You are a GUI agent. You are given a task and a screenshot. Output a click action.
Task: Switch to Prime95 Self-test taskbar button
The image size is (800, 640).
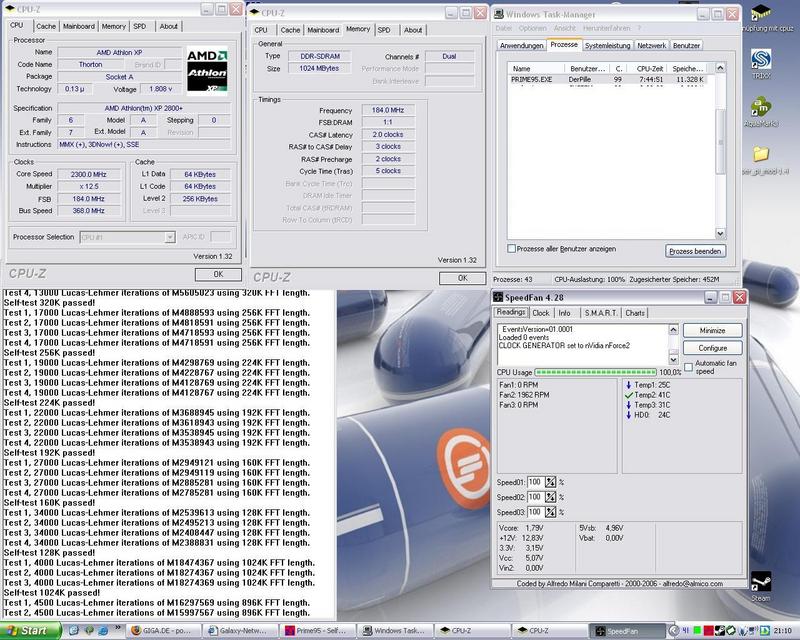pos(318,631)
